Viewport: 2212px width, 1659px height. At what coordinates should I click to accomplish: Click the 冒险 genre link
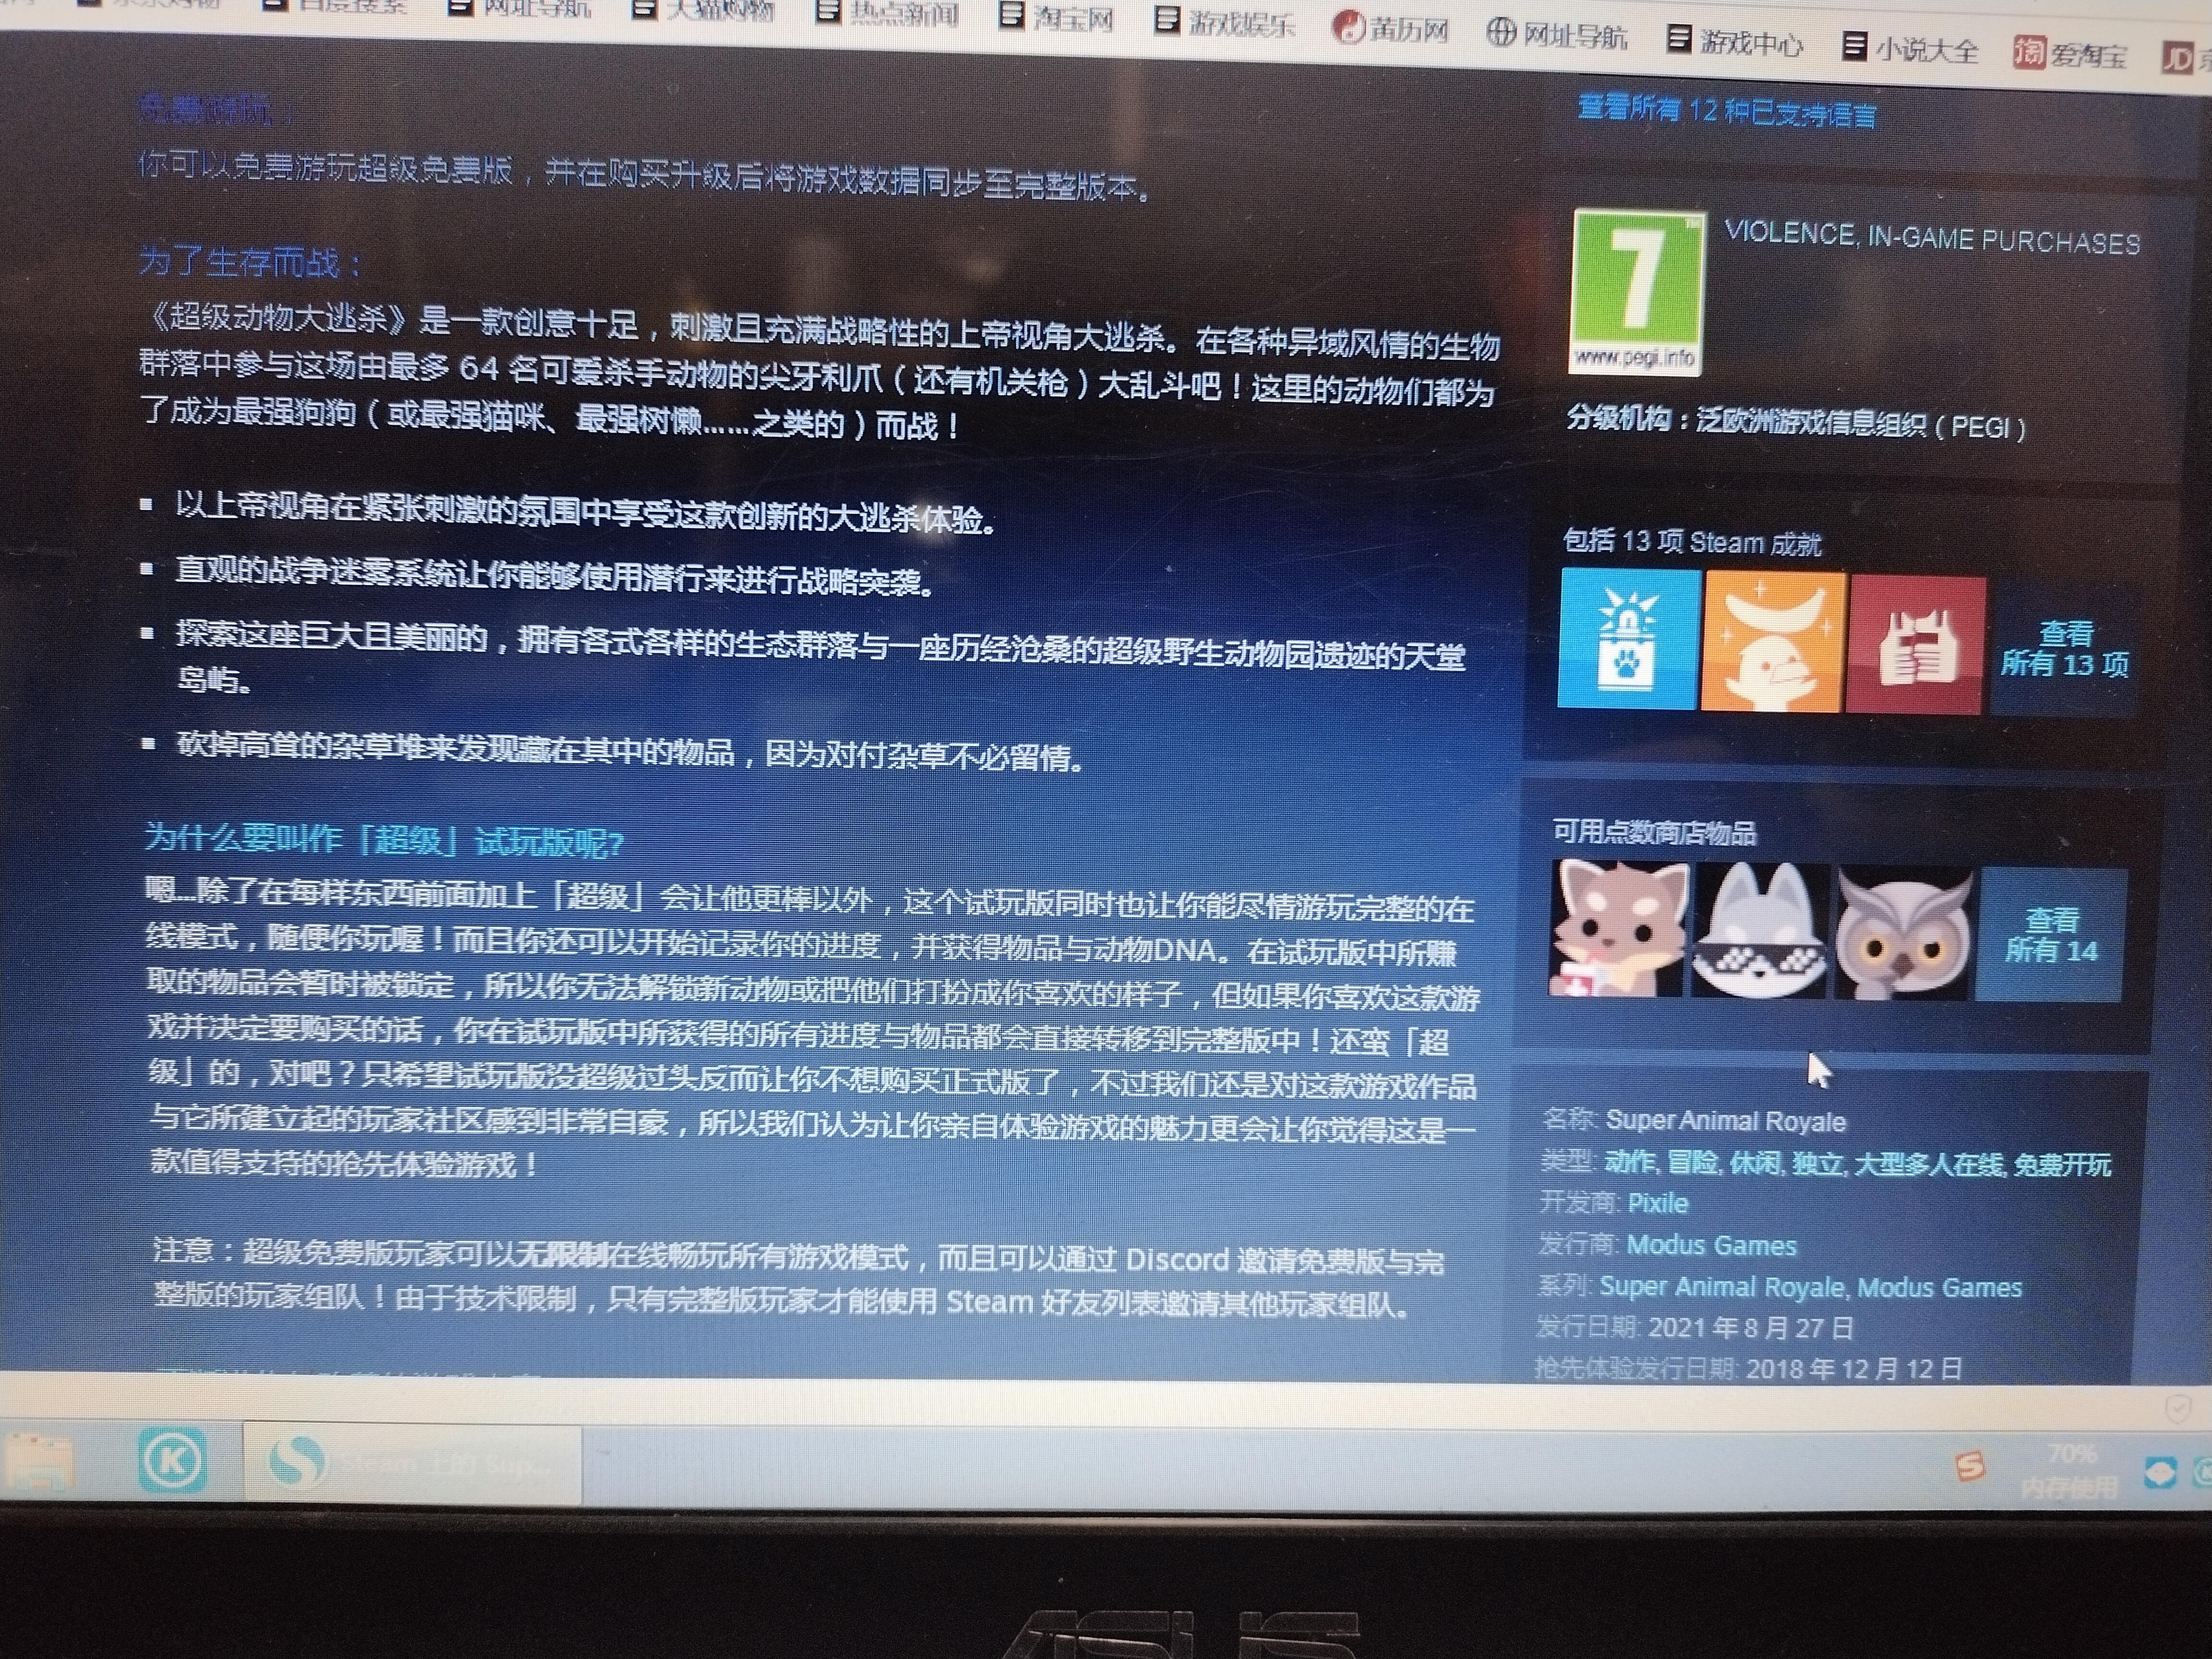[1691, 1162]
